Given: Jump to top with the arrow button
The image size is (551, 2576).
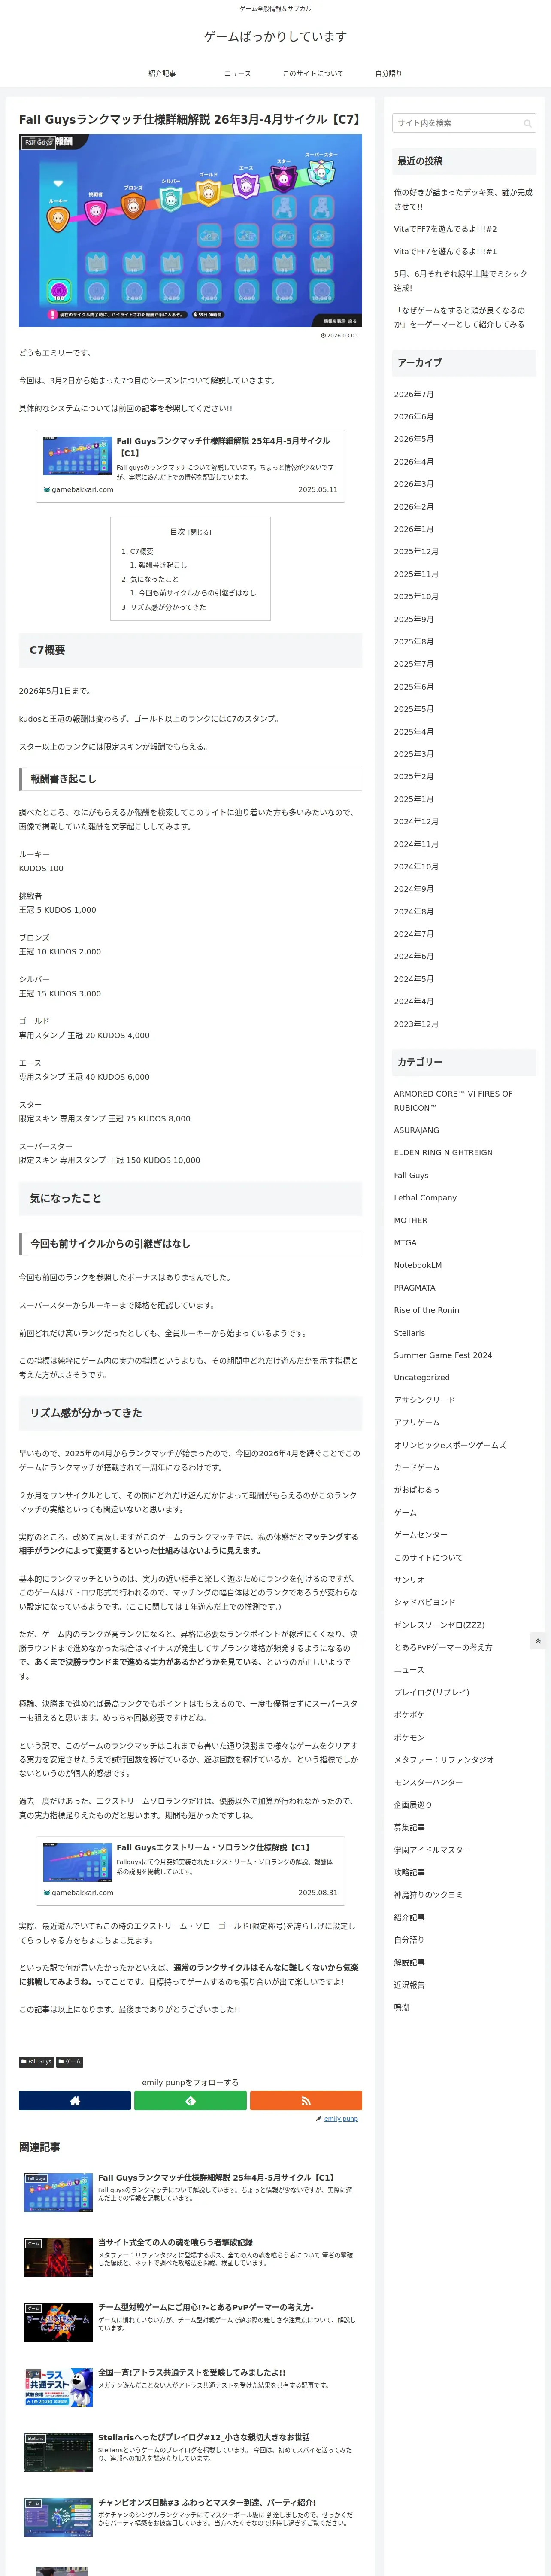Looking at the screenshot, I should [538, 1641].
